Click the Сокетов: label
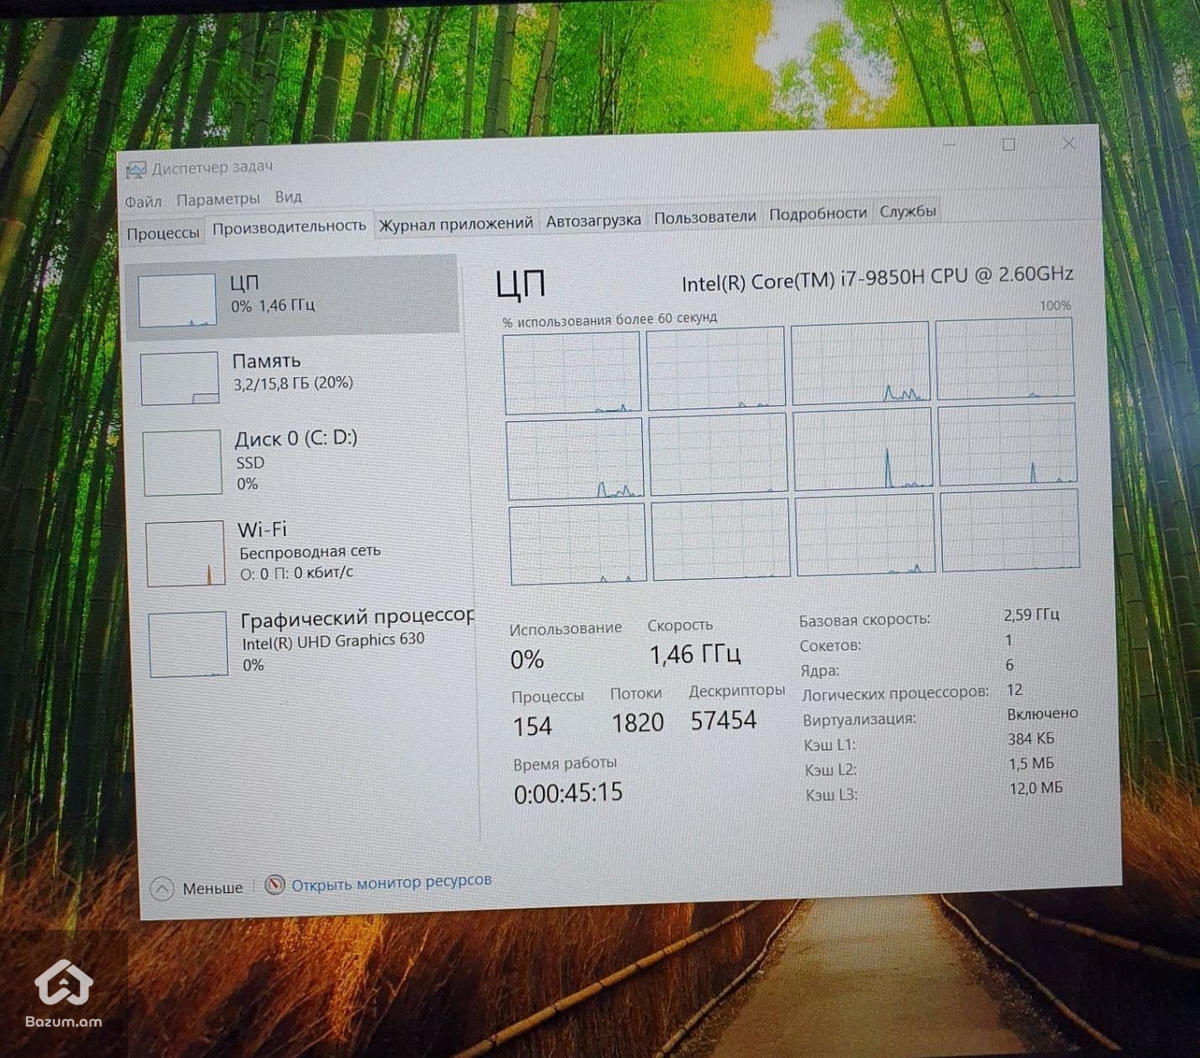Viewport: 1200px width, 1058px height. click(830, 646)
